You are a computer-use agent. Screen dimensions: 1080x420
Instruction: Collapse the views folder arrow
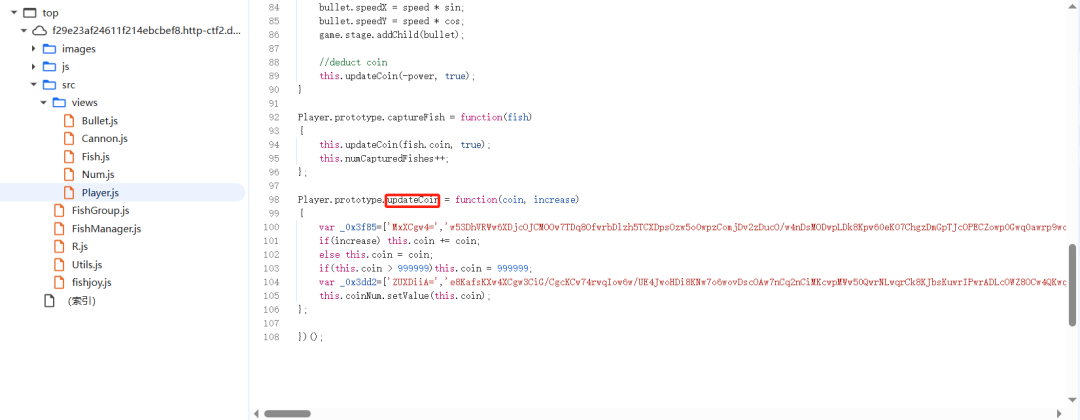pos(43,103)
